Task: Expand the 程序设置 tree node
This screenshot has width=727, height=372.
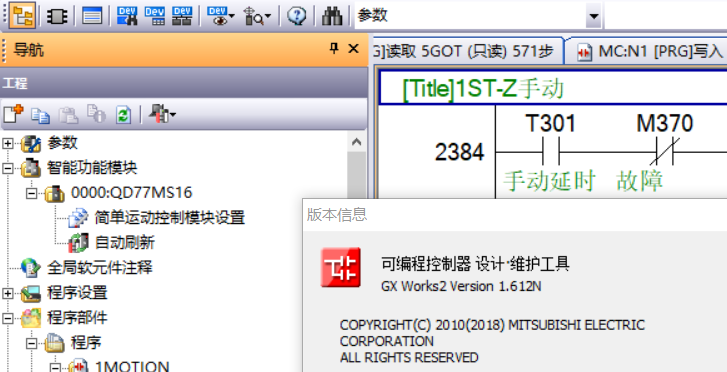Action: click(x=7, y=293)
